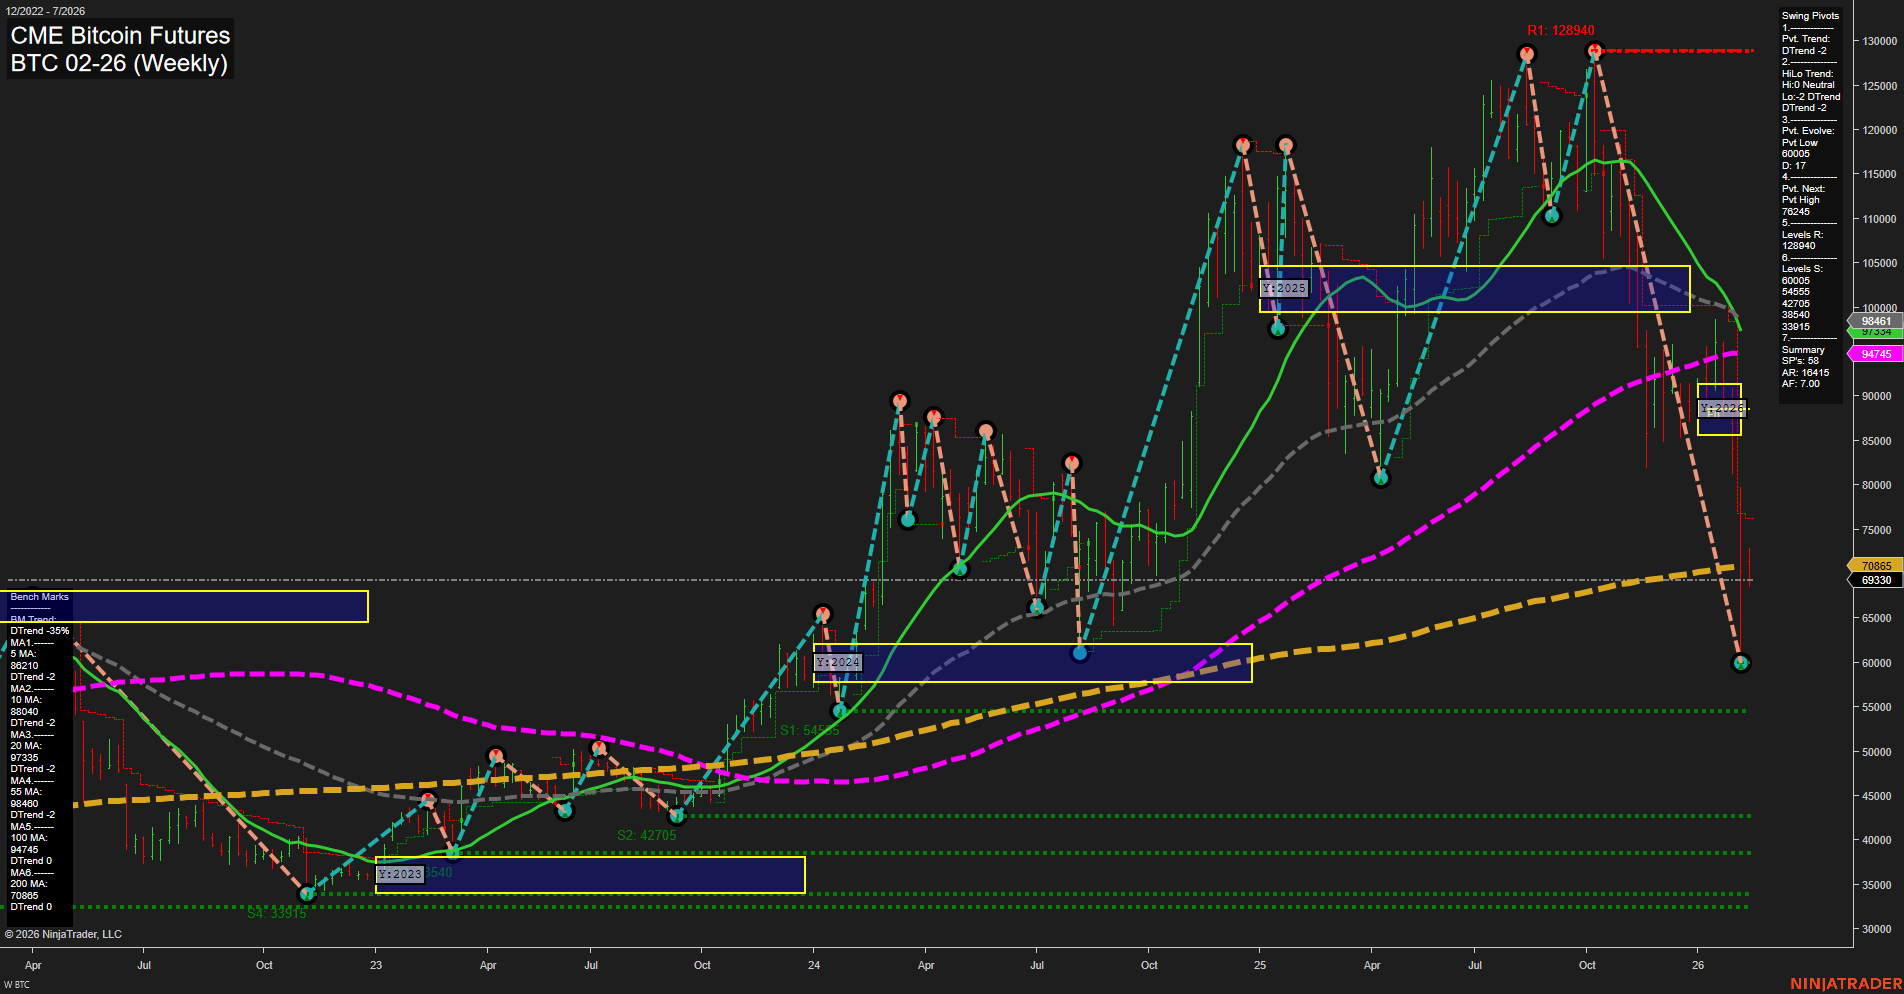
Task: Select the teal swing low marker at far right
Action: [1740, 662]
